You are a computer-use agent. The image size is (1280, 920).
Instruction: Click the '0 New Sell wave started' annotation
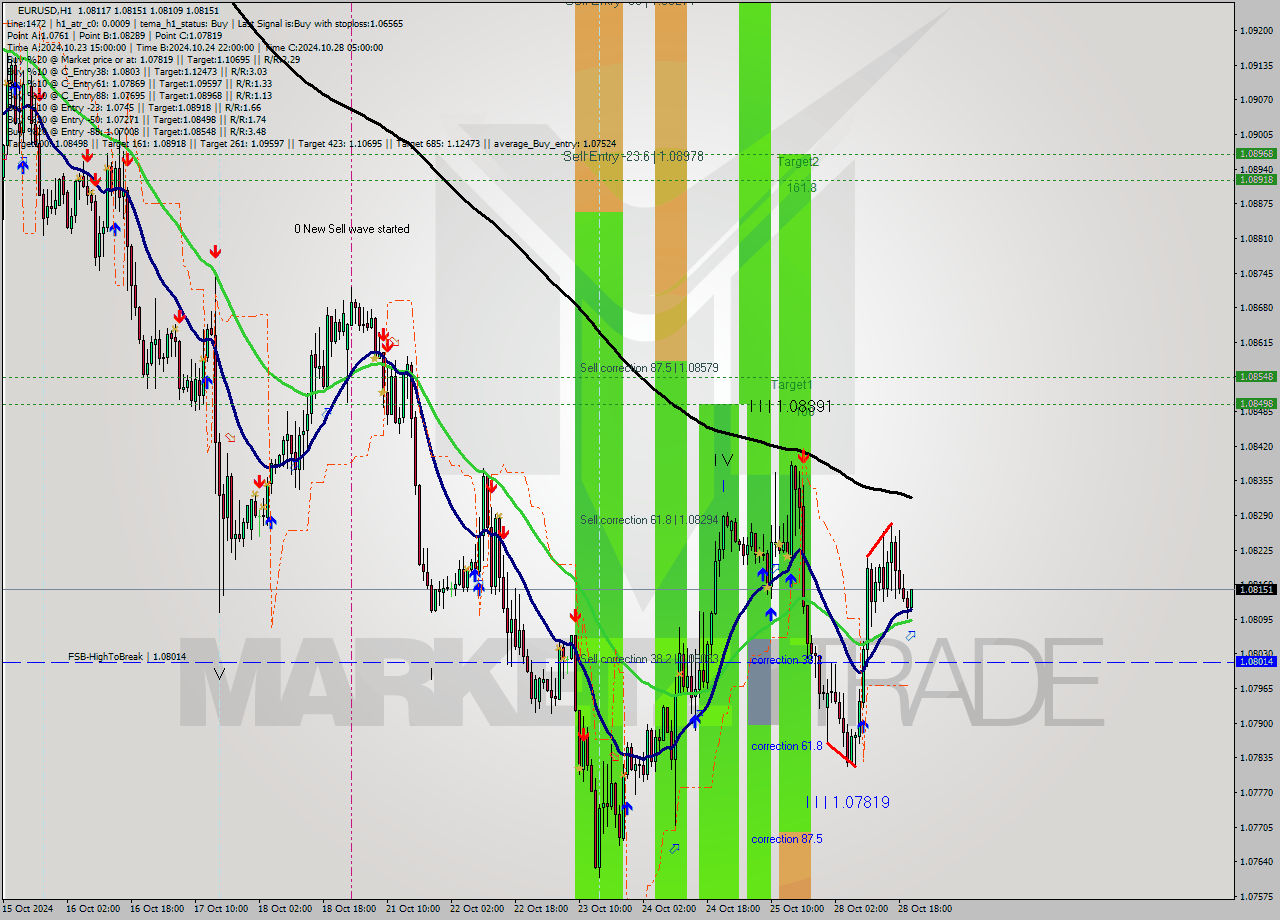[x=352, y=229]
